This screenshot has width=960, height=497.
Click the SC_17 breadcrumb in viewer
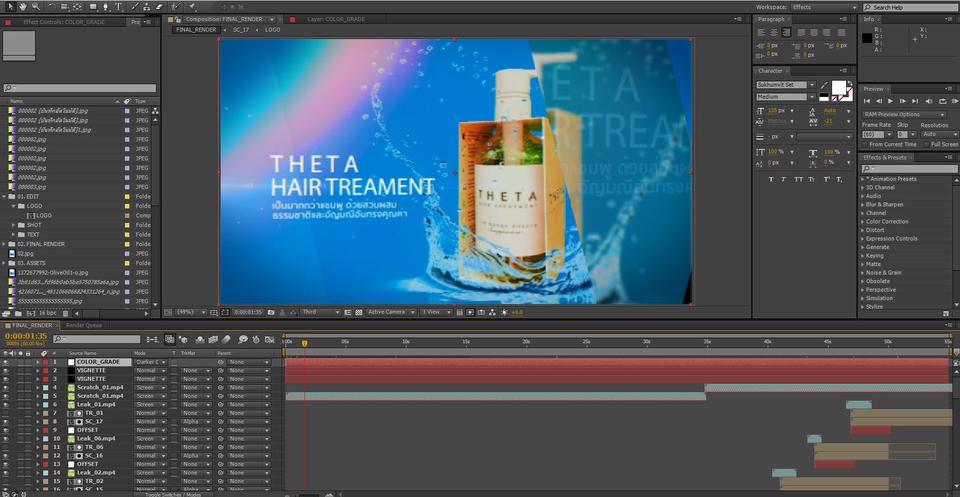click(x=240, y=29)
